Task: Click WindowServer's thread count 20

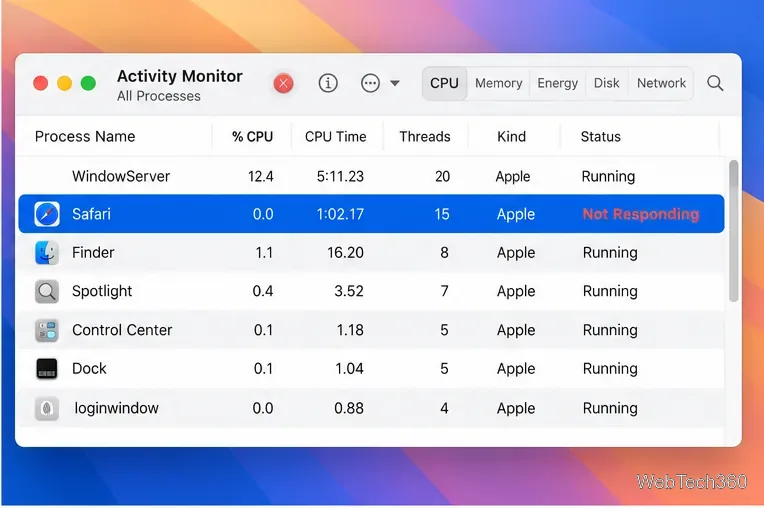Action: coord(442,176)
